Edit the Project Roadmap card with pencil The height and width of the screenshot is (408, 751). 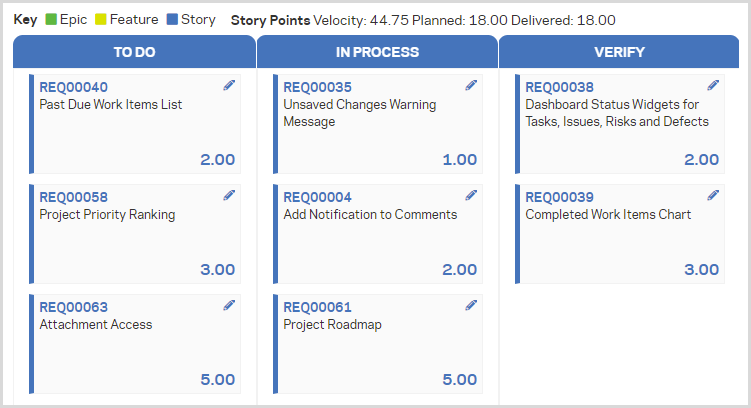(x=472, y=305)
